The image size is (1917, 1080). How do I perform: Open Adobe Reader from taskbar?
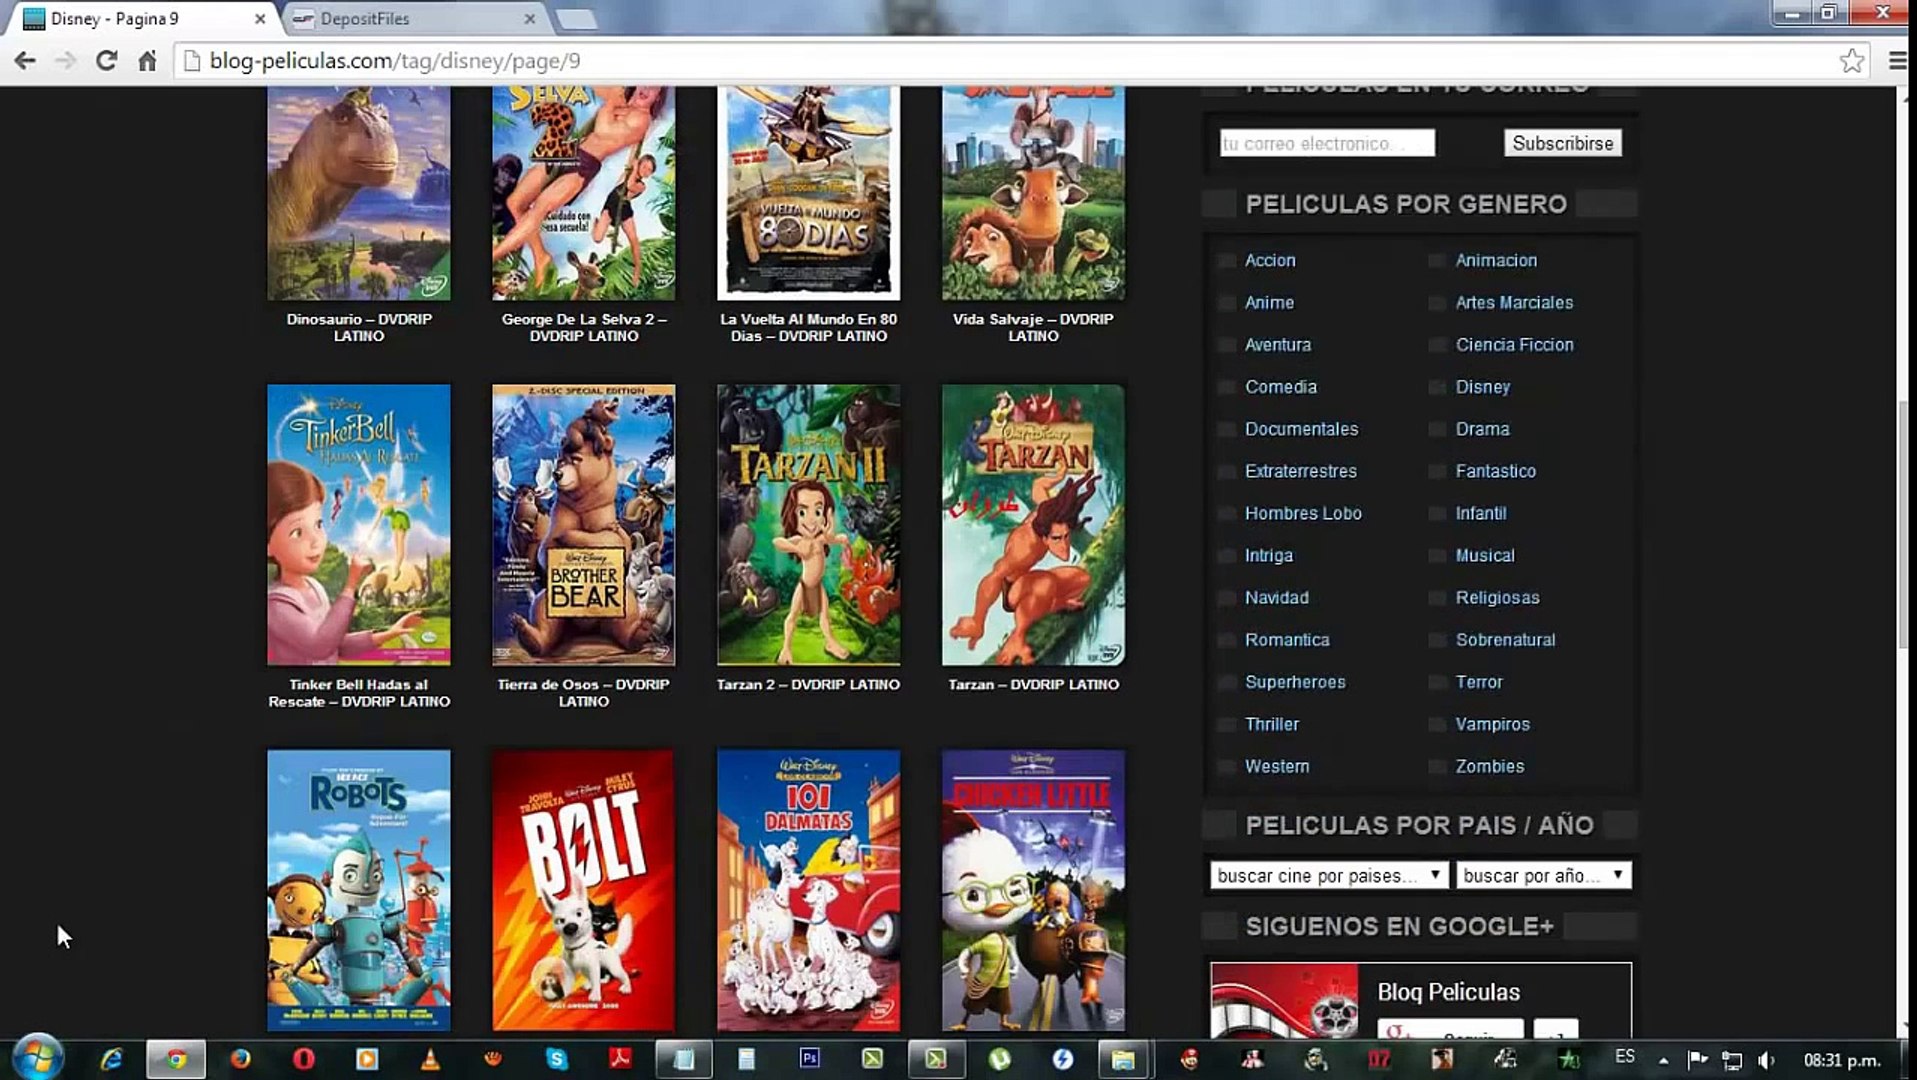coord(620,1059)
